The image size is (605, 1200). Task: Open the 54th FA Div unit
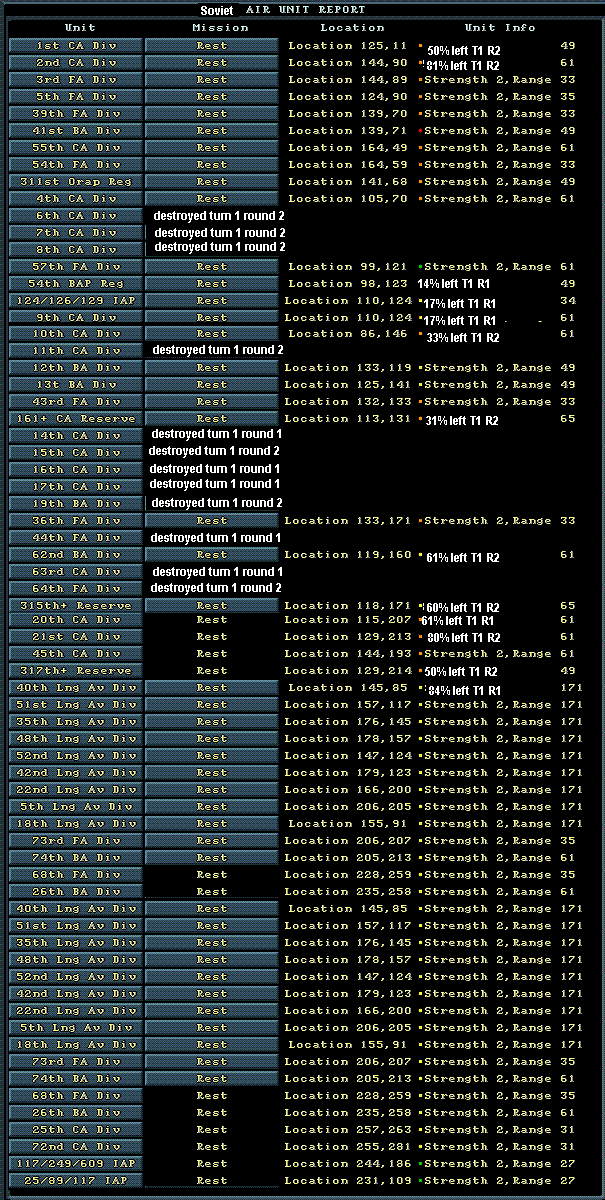point(76,165)
